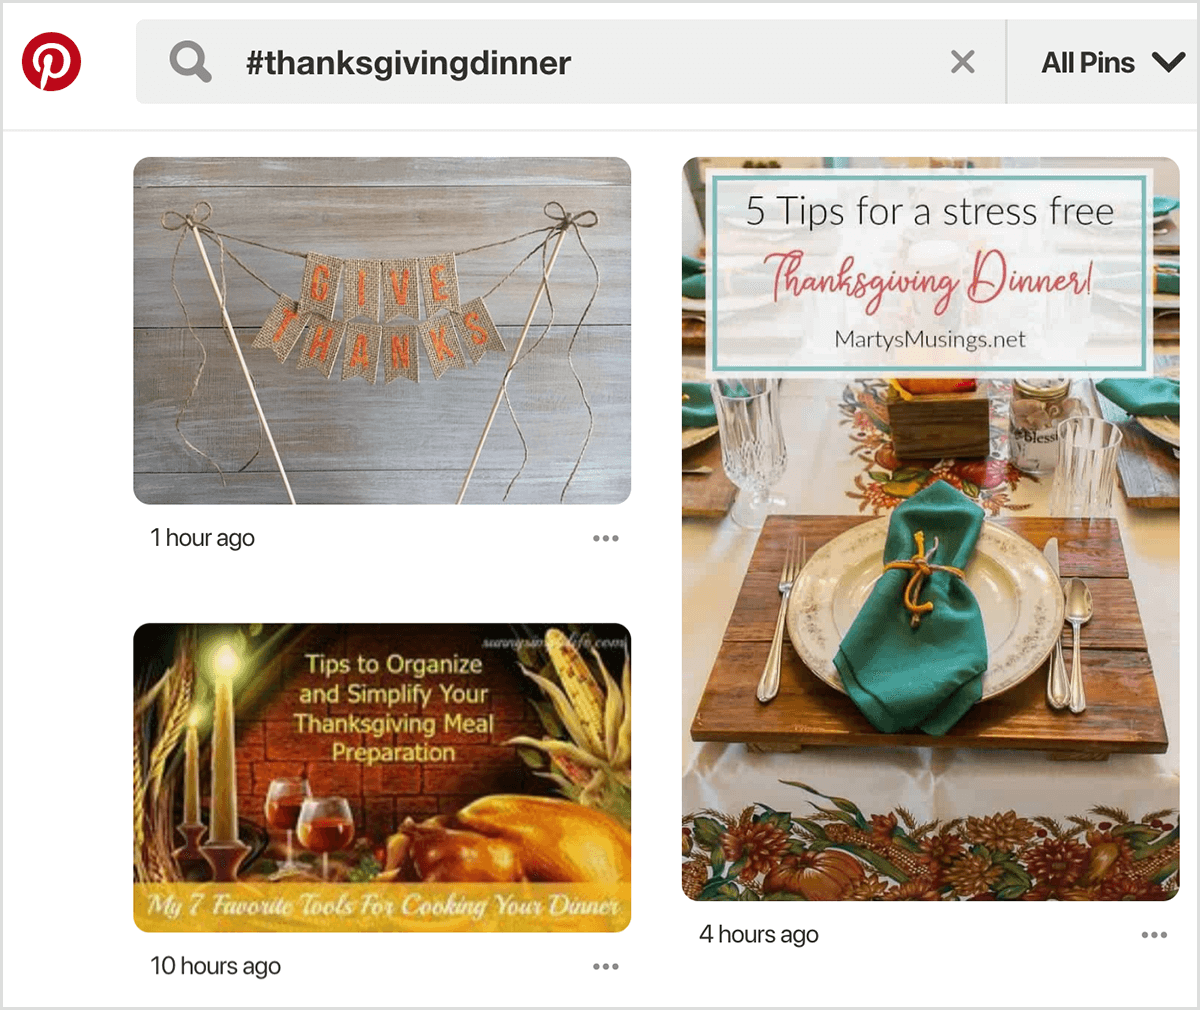Click the 1 hour ago timestamp link
Screen dimensions: 1200x1010
click(x=203, y=538)
